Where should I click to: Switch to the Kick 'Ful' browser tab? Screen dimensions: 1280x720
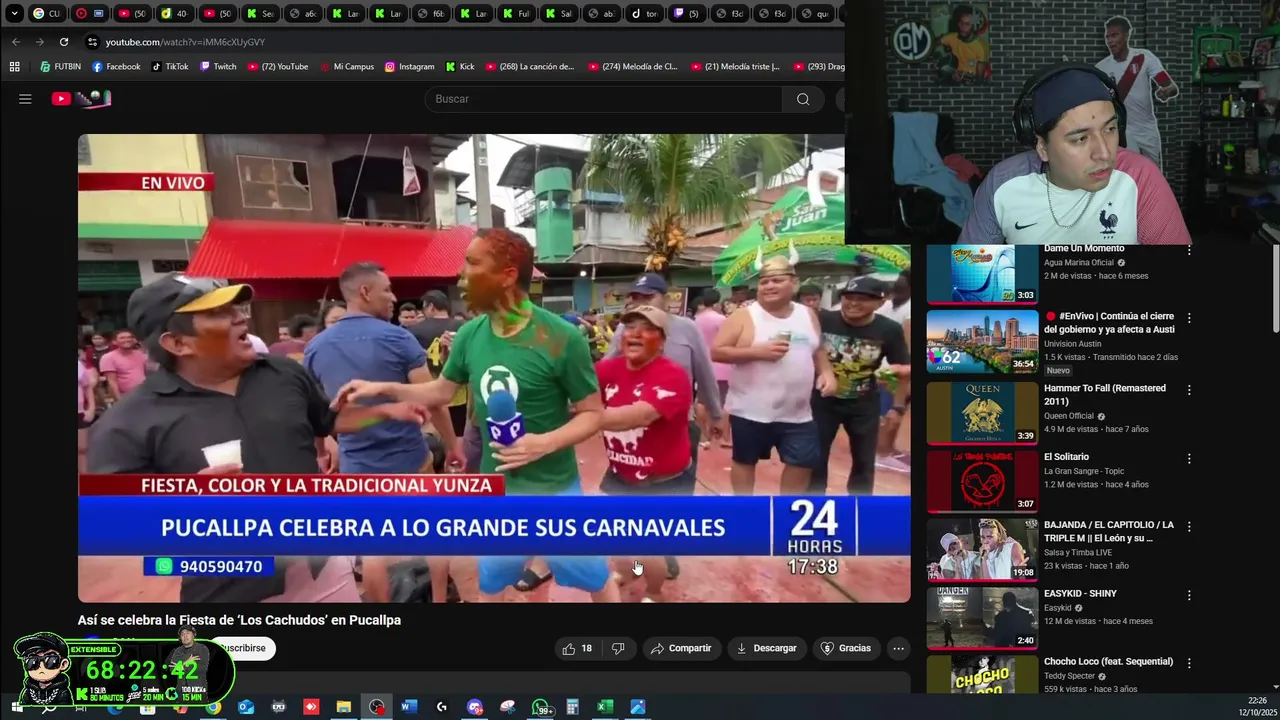(517, 14)
